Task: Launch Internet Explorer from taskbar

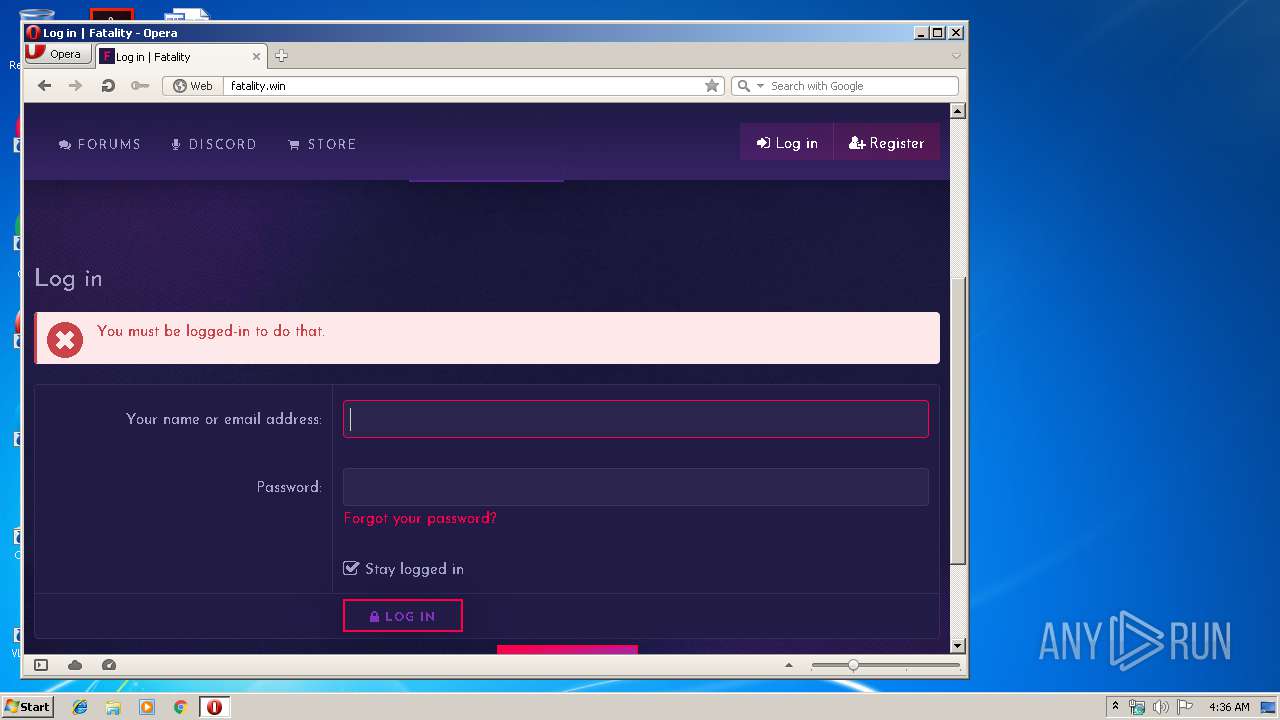Action: click(80, 707)
